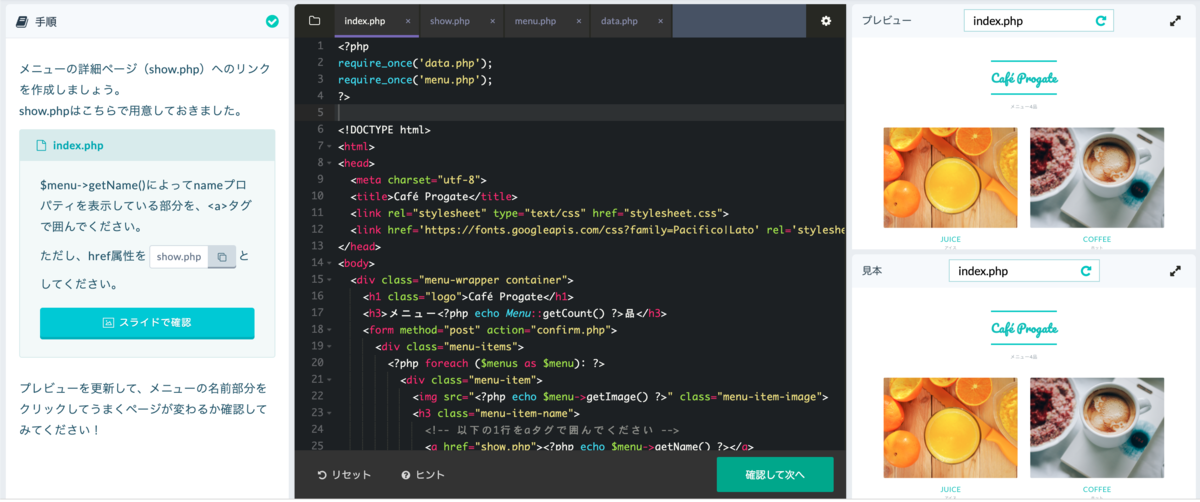Open スライドで確認 slide review button

[147, 323]
